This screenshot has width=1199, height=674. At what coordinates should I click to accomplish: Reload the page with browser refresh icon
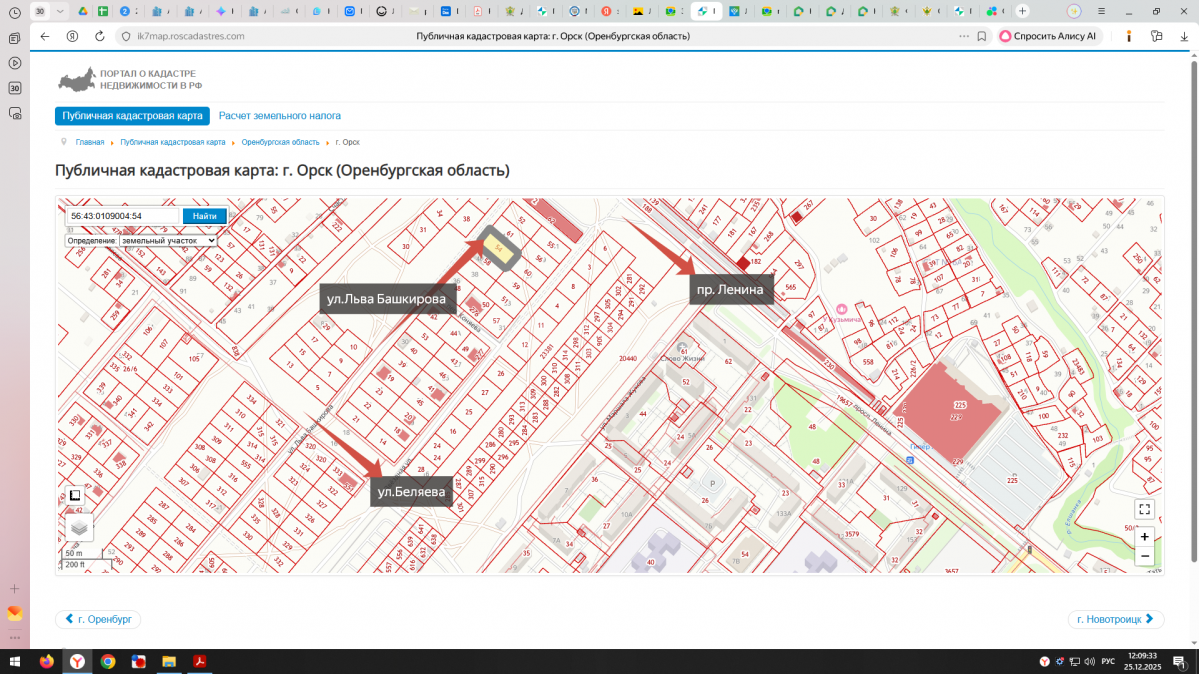coord(99,36)
